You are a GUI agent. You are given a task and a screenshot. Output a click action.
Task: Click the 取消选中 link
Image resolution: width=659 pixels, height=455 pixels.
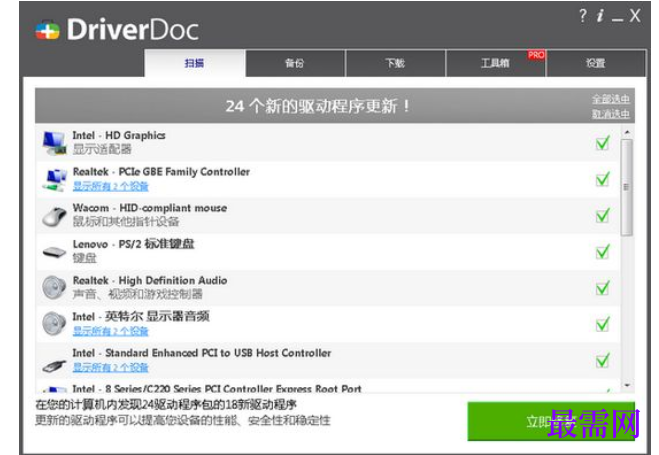(611, 114)
